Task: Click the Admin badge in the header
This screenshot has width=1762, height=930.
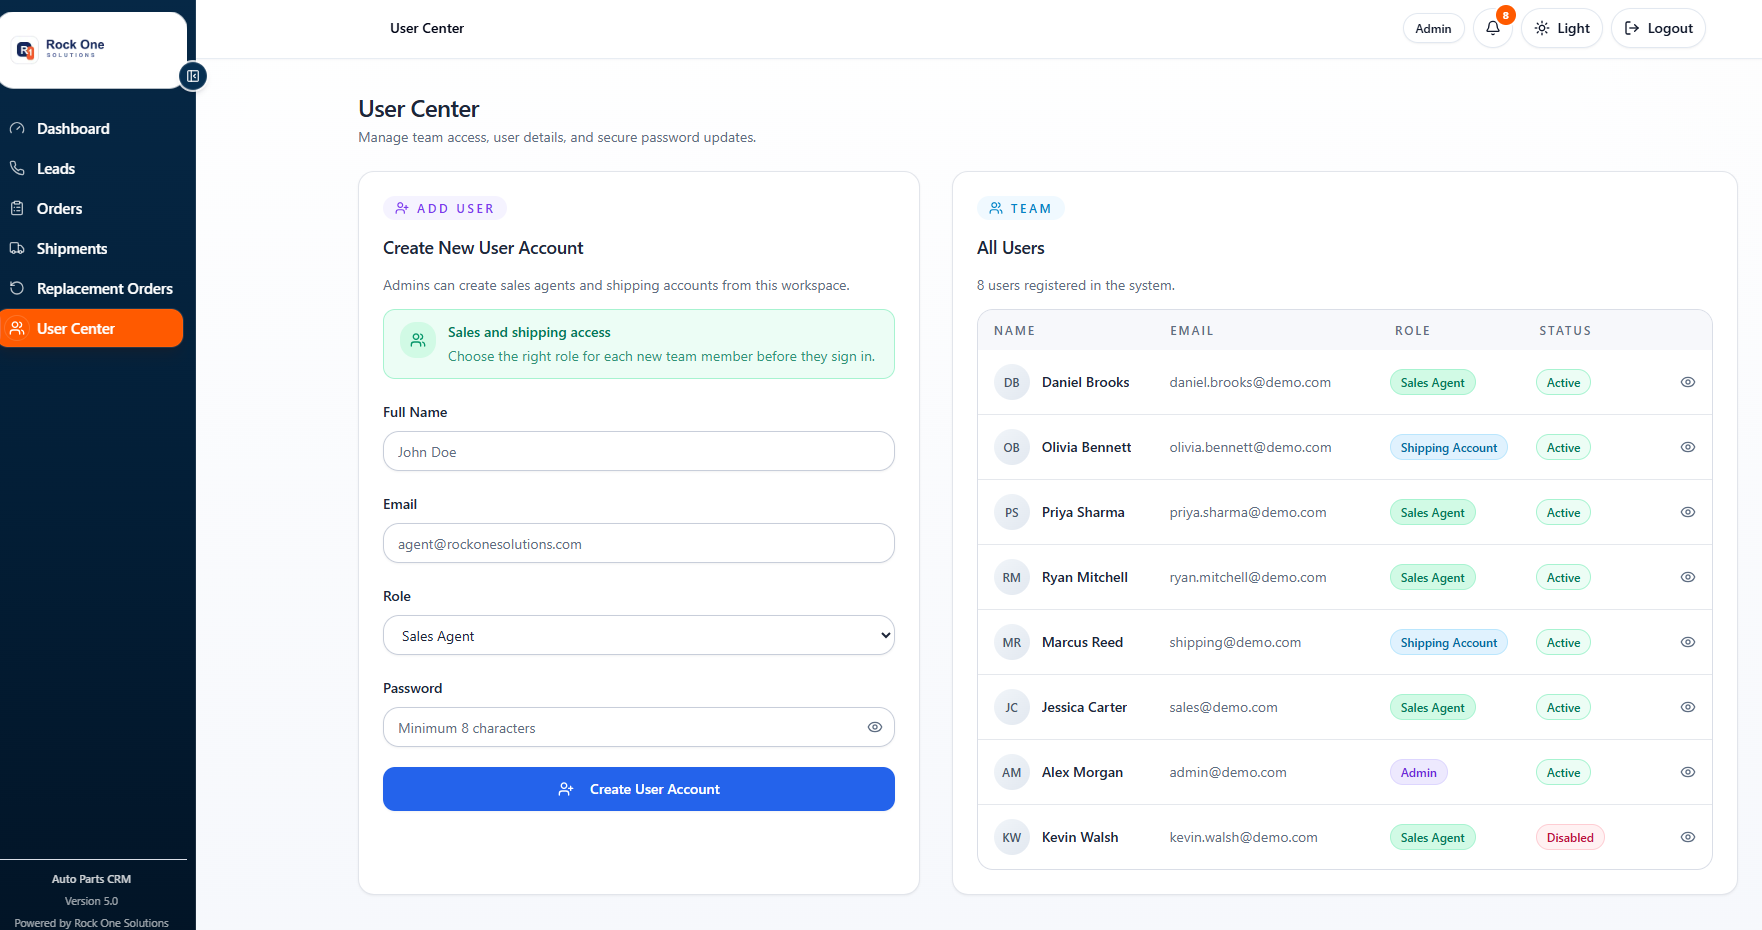Action: [1433, 28]
